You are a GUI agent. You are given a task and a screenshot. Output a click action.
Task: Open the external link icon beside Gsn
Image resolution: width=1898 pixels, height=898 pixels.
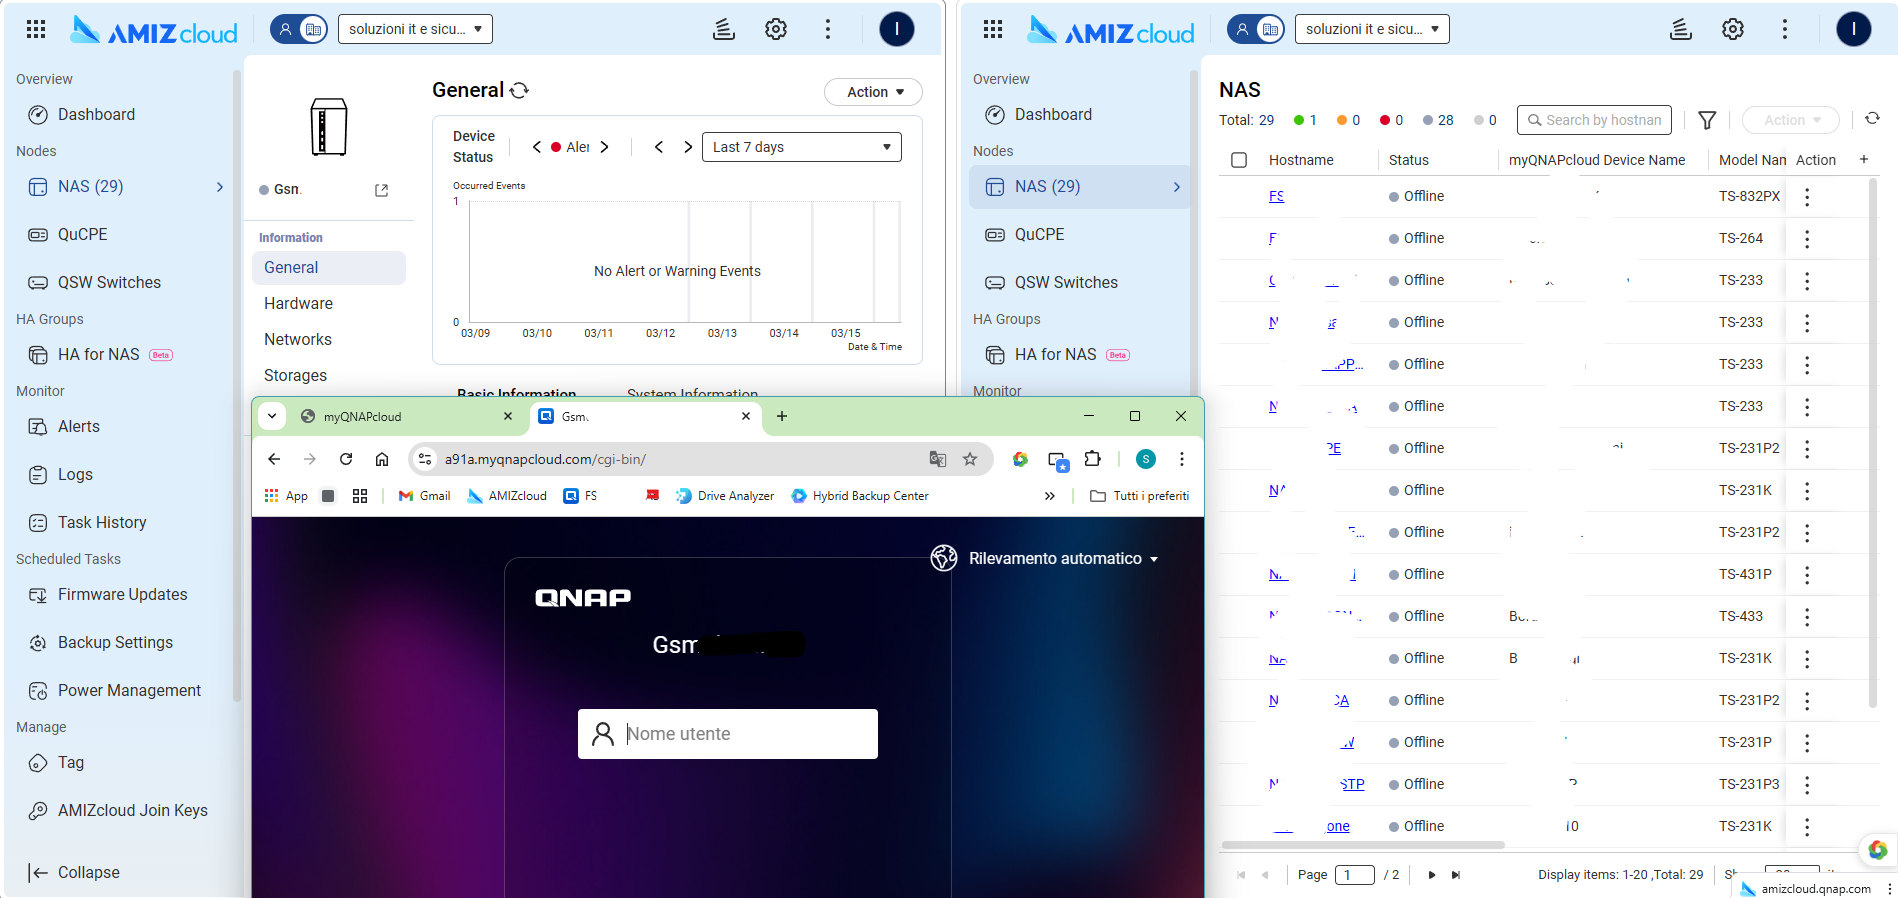(381, 190)
